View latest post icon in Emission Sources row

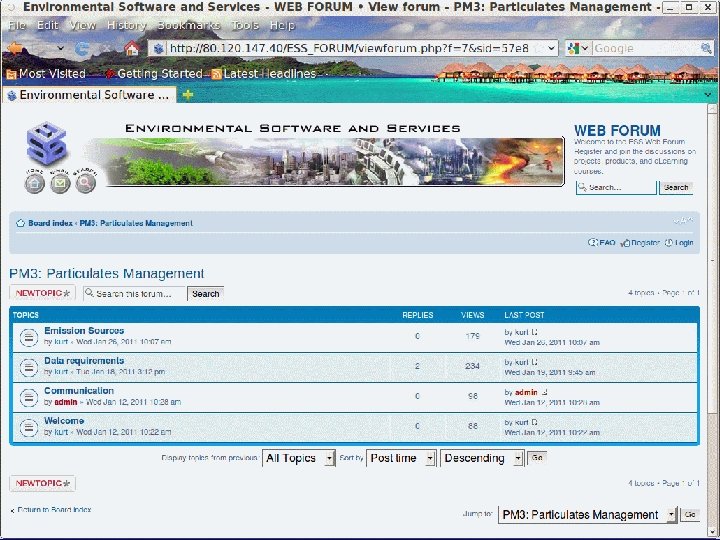pos(534,332)
